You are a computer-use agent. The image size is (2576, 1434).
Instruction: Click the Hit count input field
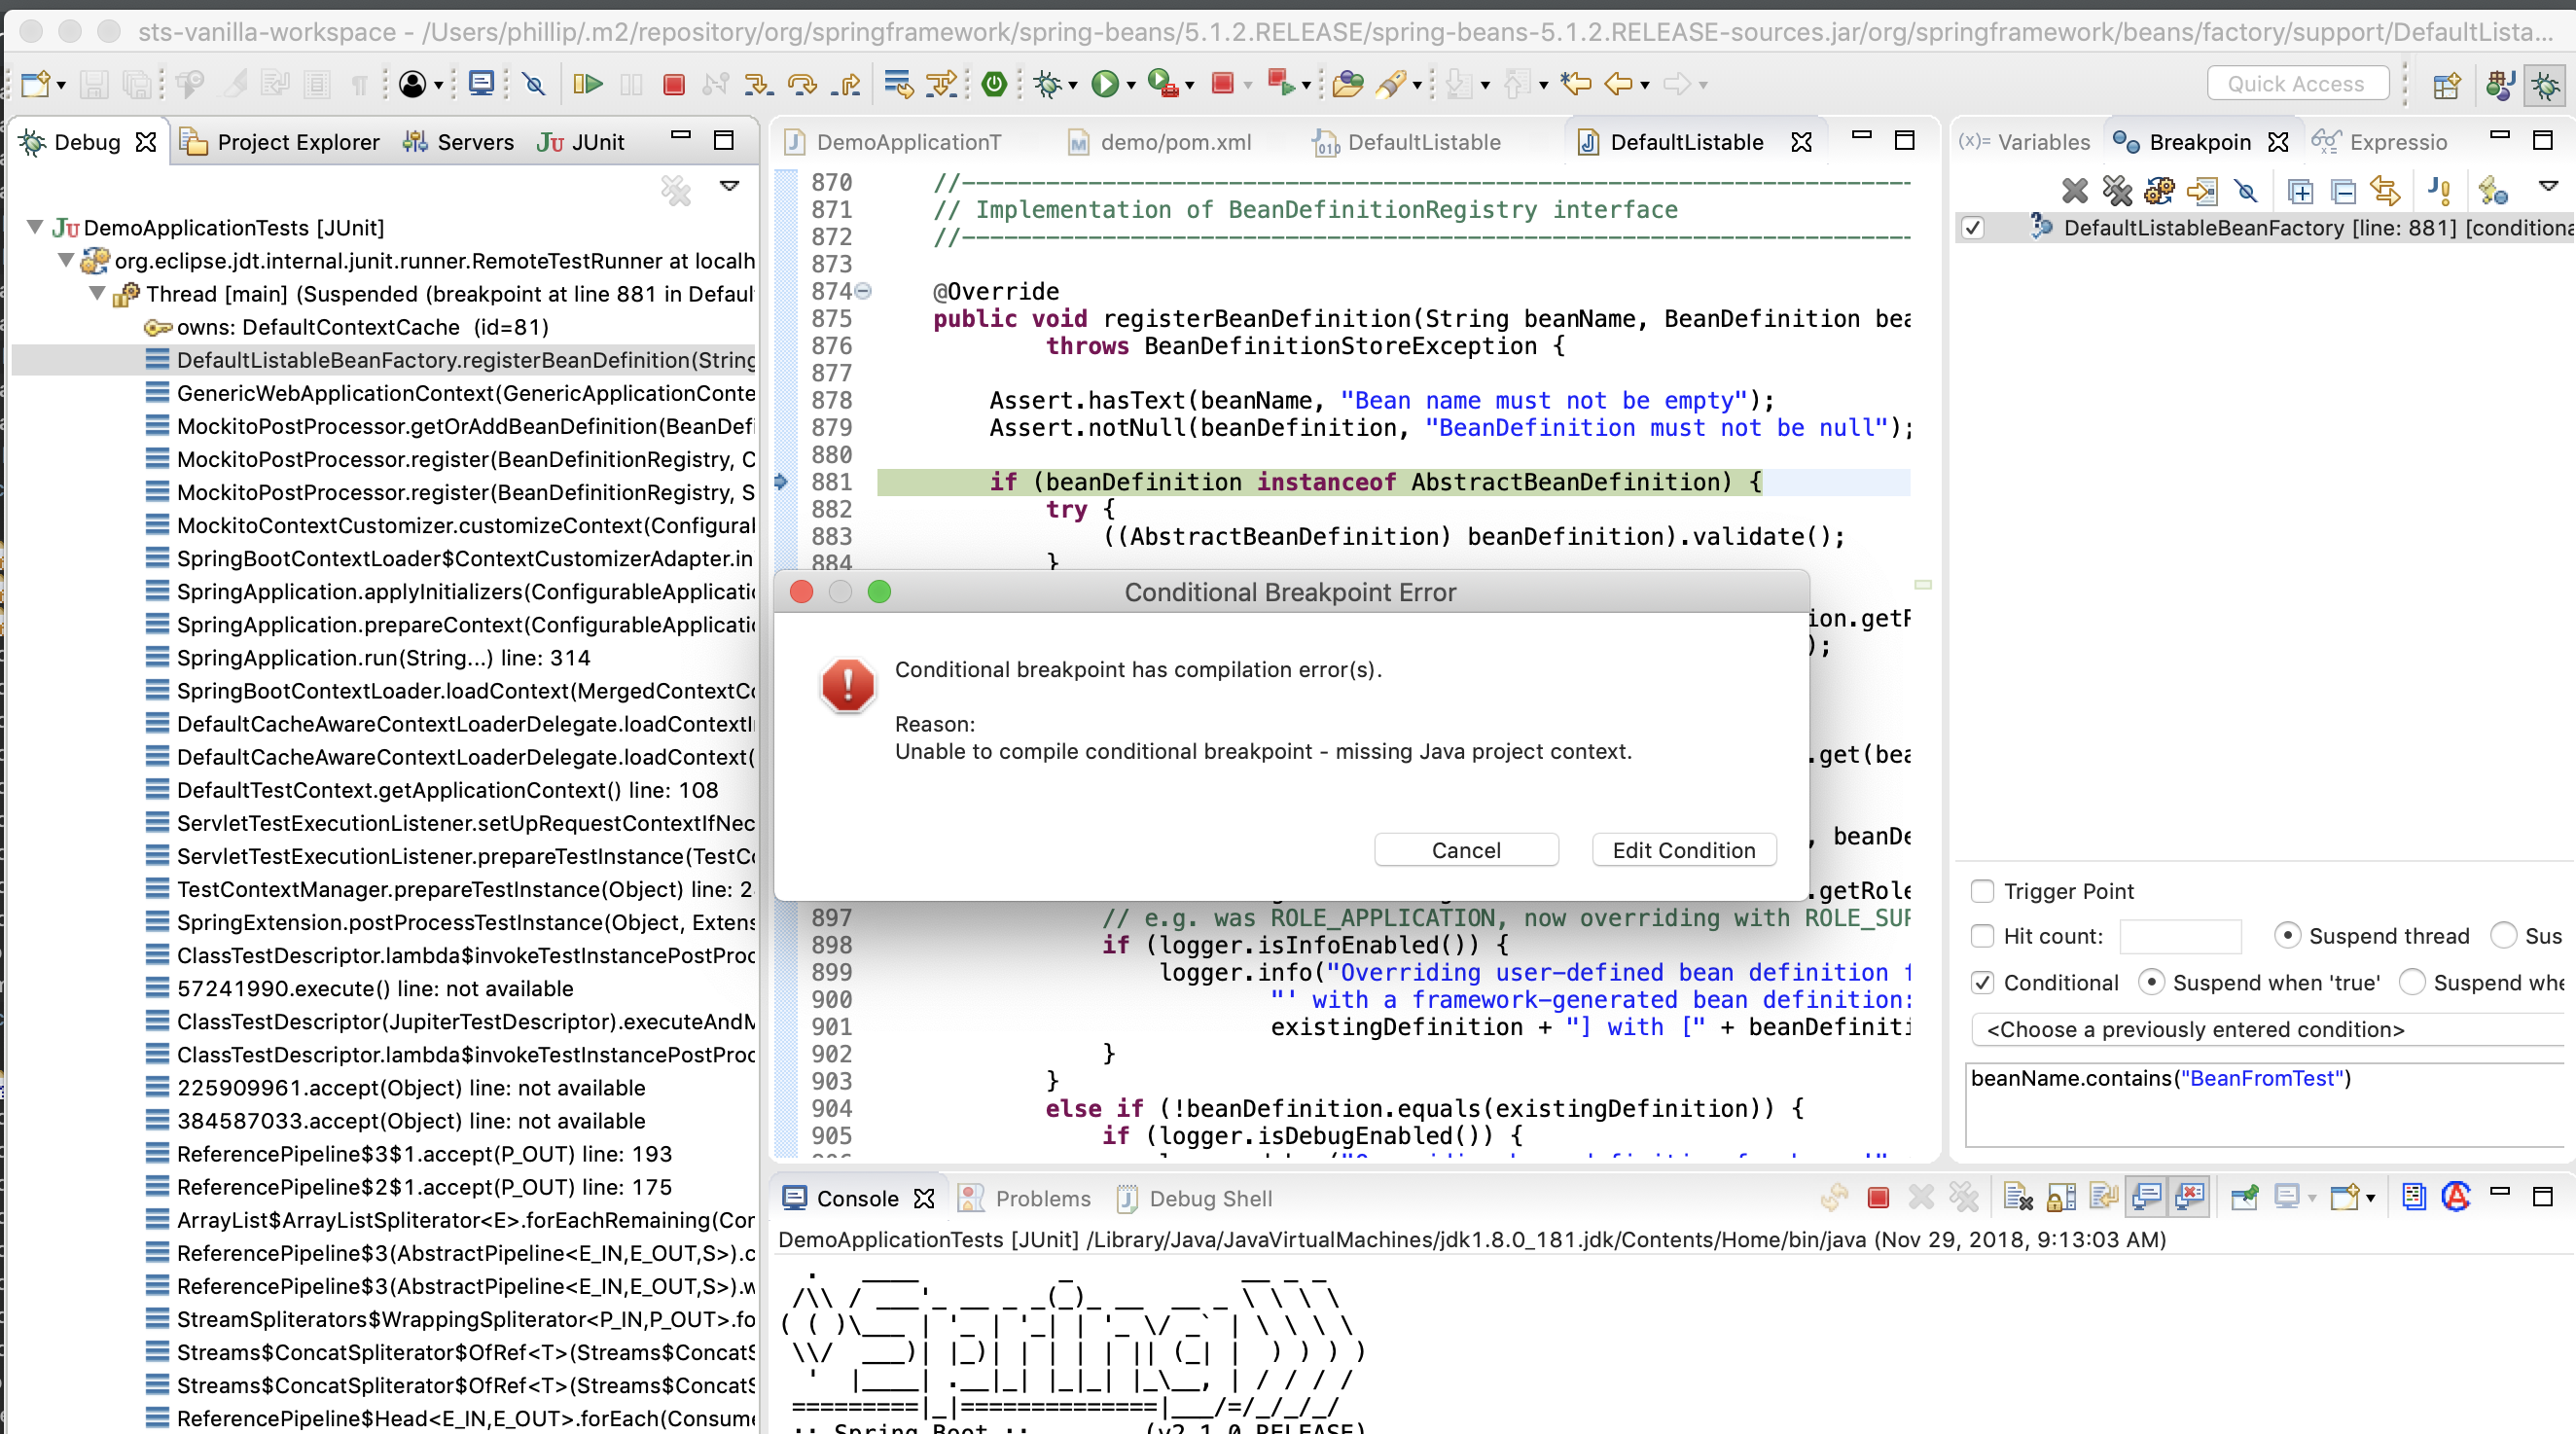pyautogui.click(x=2180, y=936)
